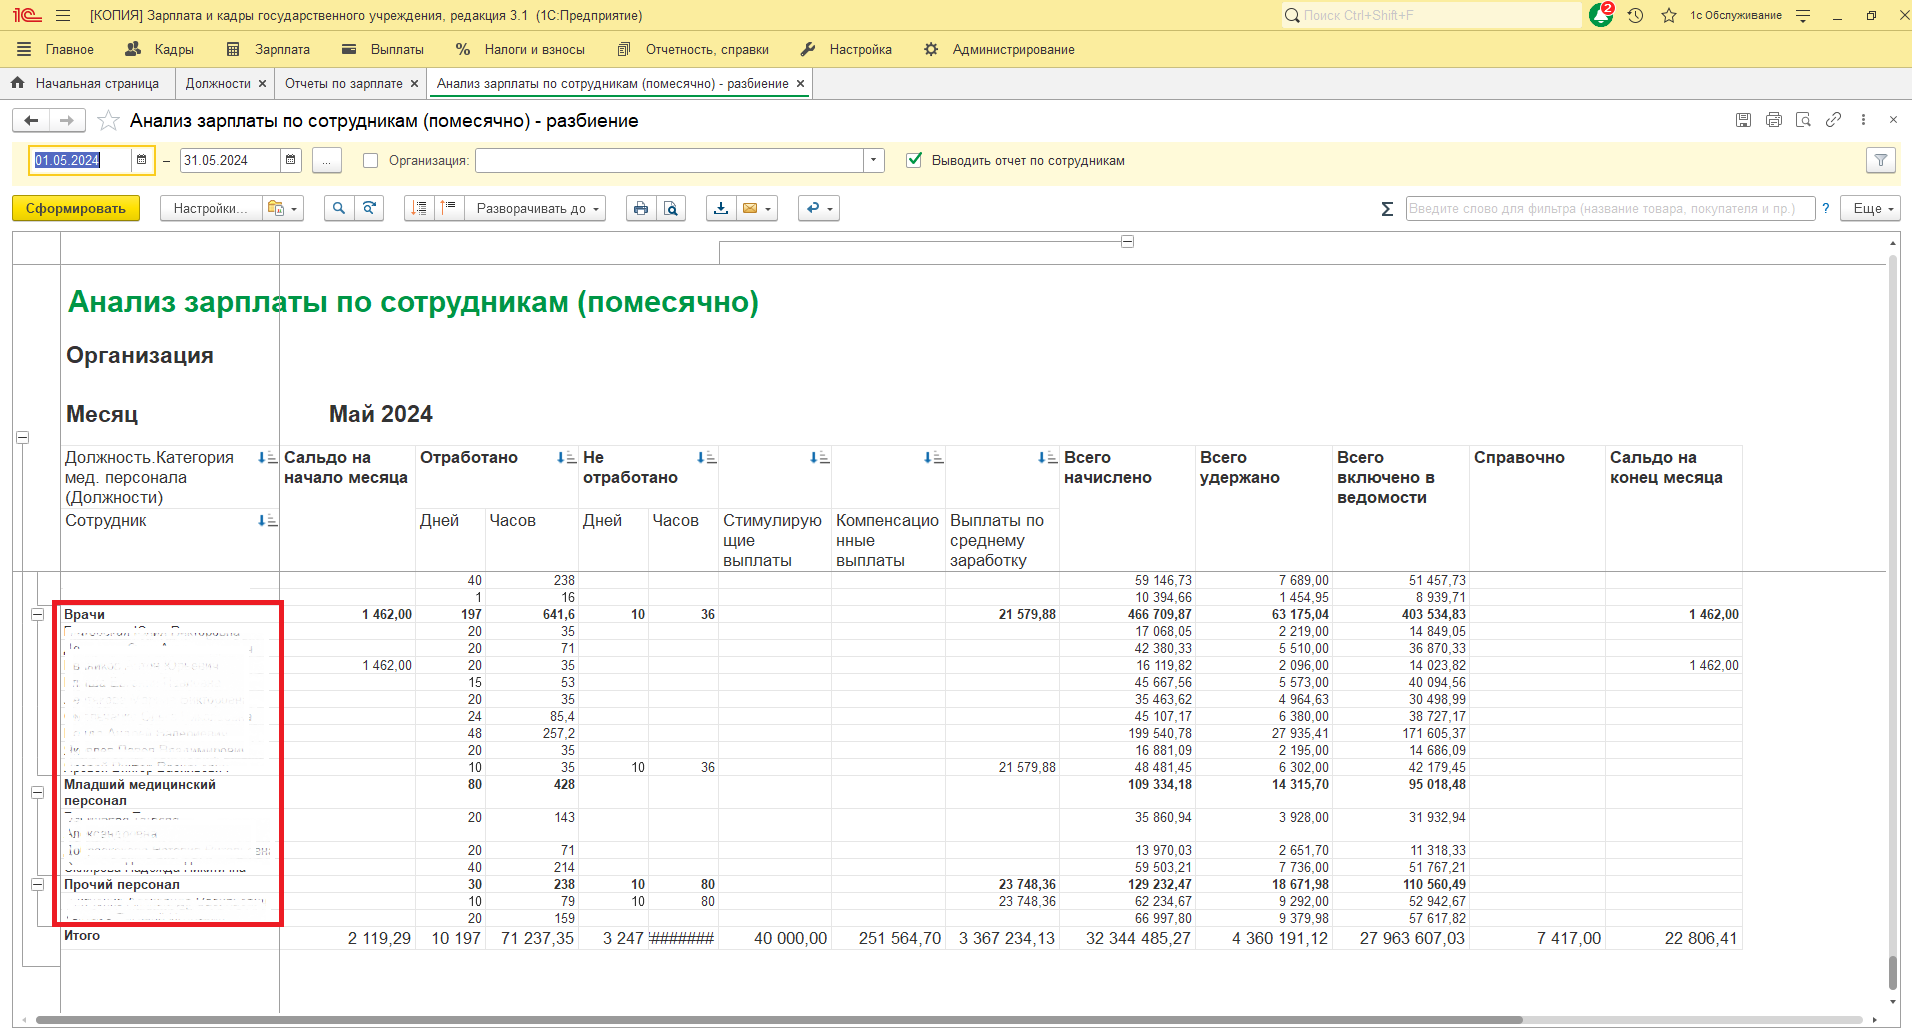Open the Налоги и взносы menu section
This screenshot has height=1036, width=1912.
520,49
